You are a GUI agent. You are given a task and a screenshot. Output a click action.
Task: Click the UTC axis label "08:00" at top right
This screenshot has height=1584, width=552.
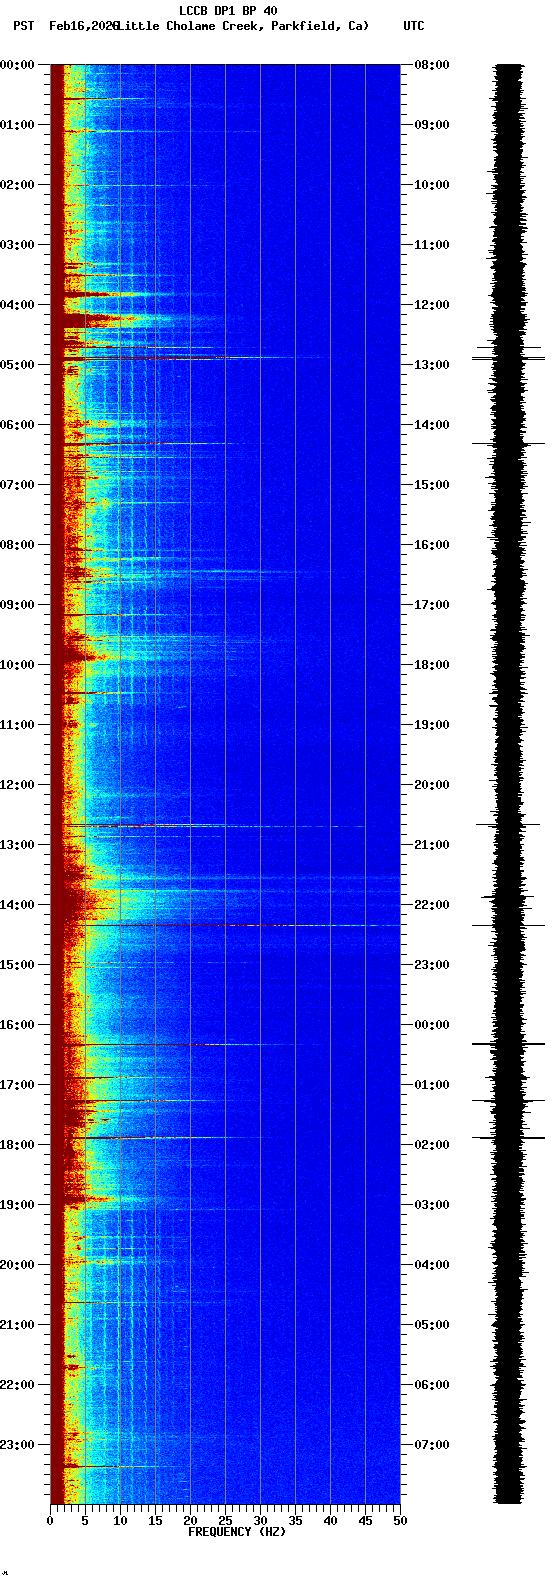(432, 65)
